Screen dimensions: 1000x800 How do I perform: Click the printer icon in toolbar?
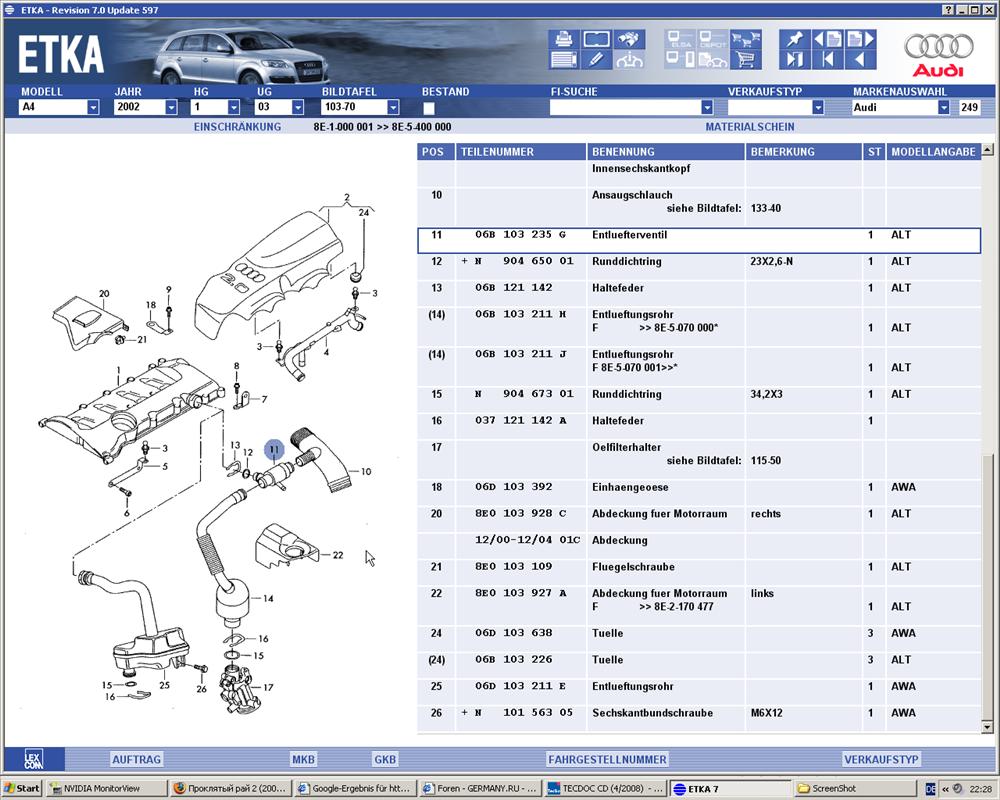564,40
